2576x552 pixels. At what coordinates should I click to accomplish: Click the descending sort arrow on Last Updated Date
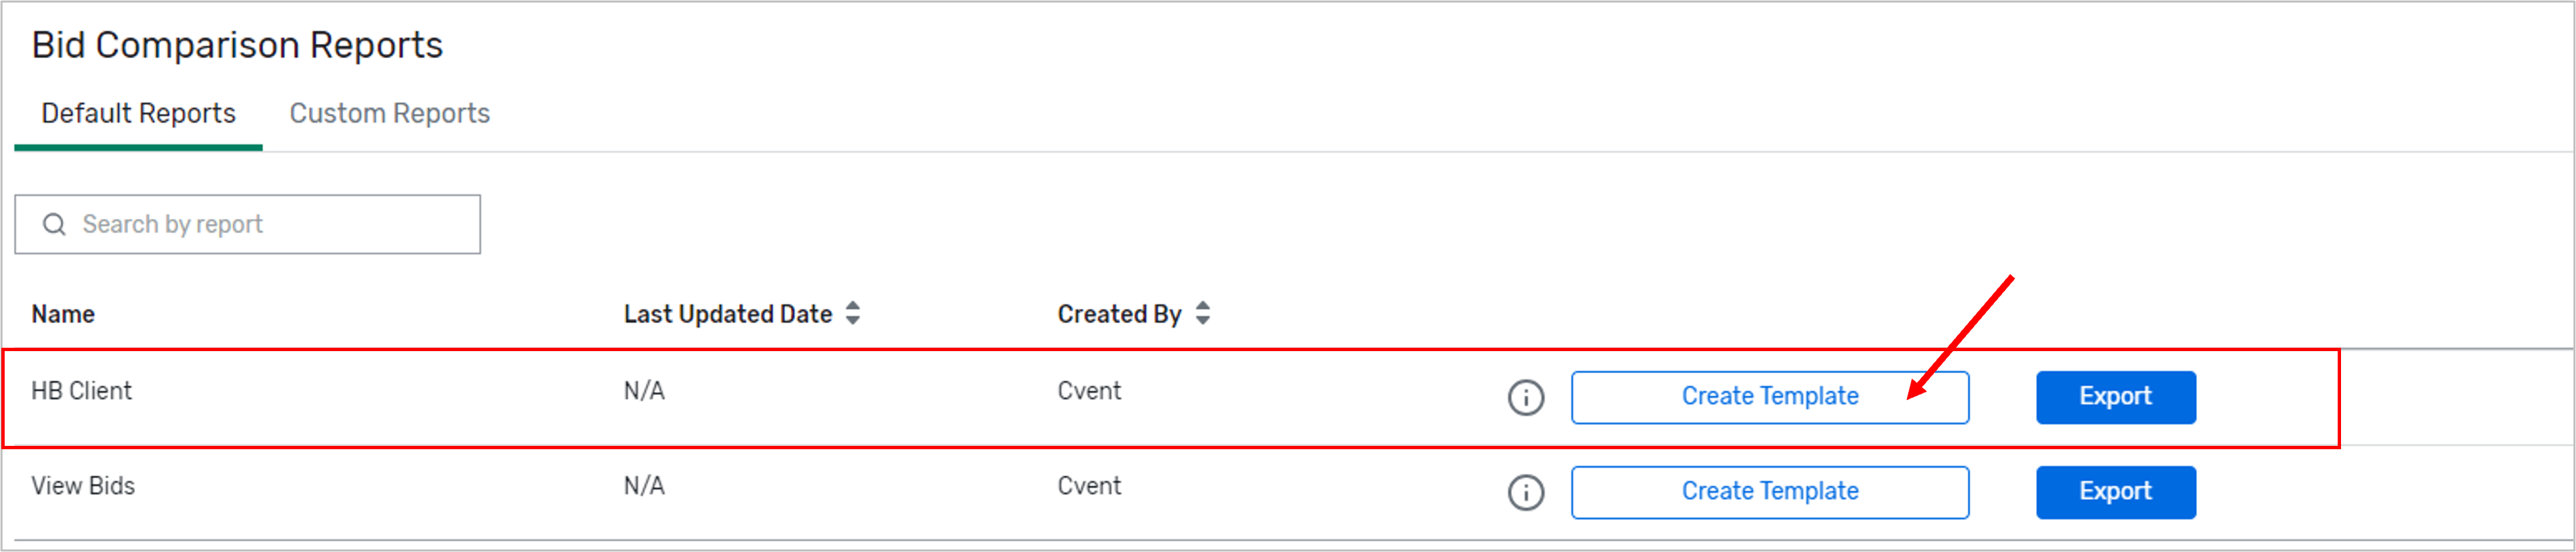(x=853, y=321)
